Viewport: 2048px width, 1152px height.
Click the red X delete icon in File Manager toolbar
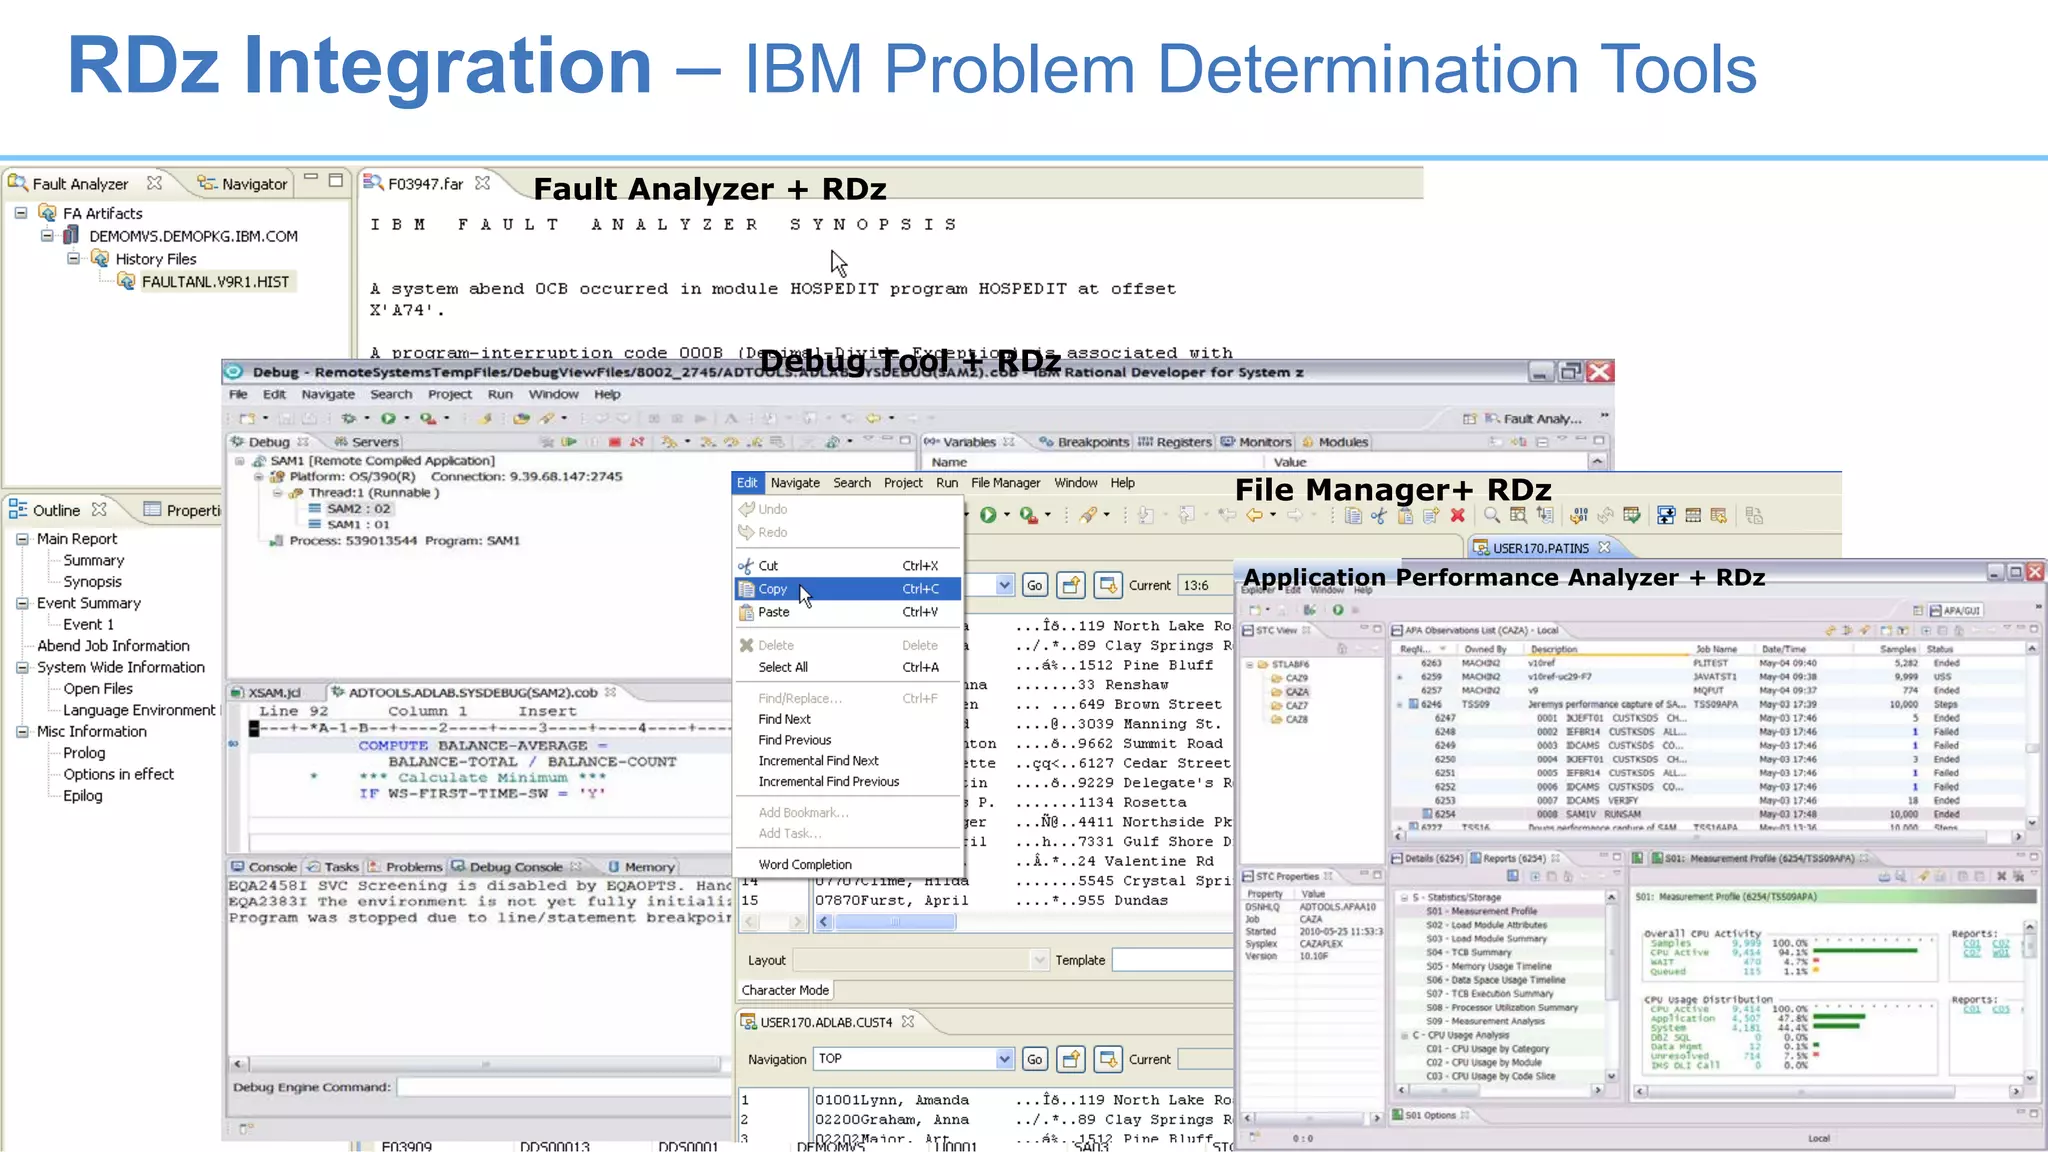(1458, 515)
